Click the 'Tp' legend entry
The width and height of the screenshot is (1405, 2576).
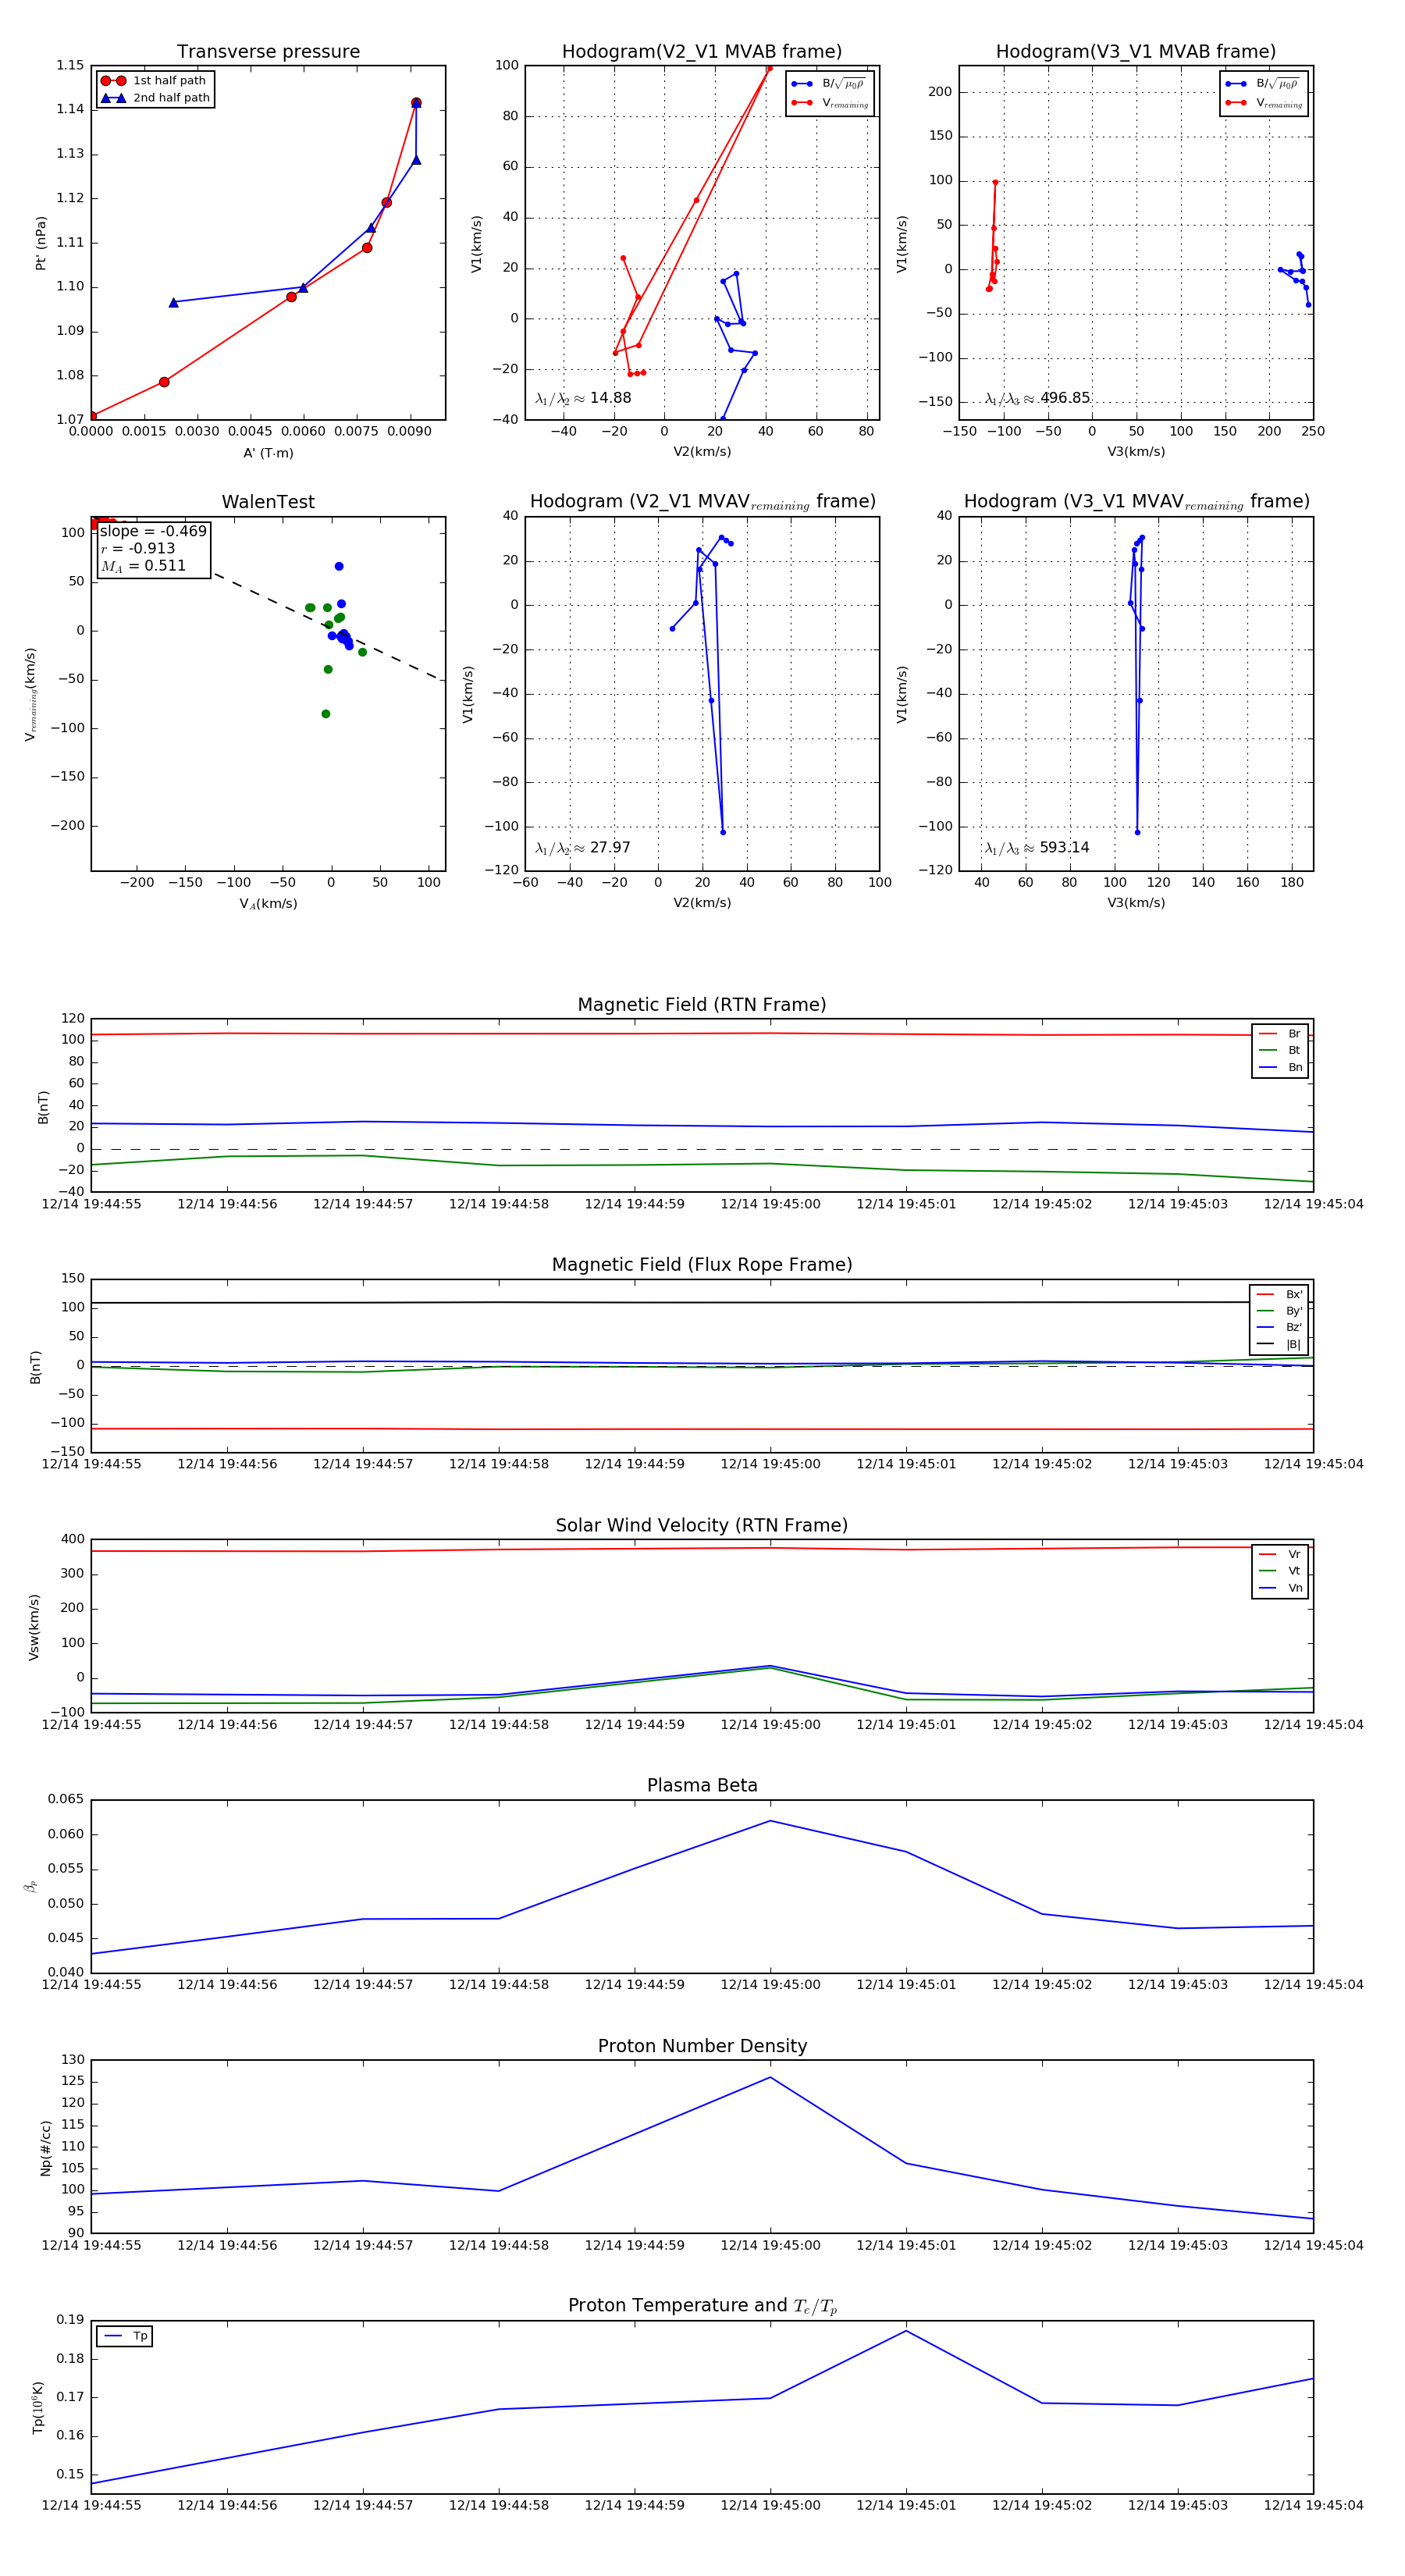point(126,2336)
